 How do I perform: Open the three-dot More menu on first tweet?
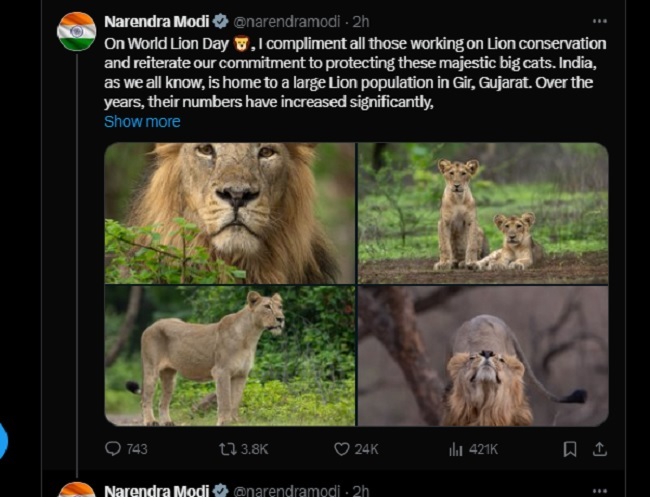[x=599, y=20]
